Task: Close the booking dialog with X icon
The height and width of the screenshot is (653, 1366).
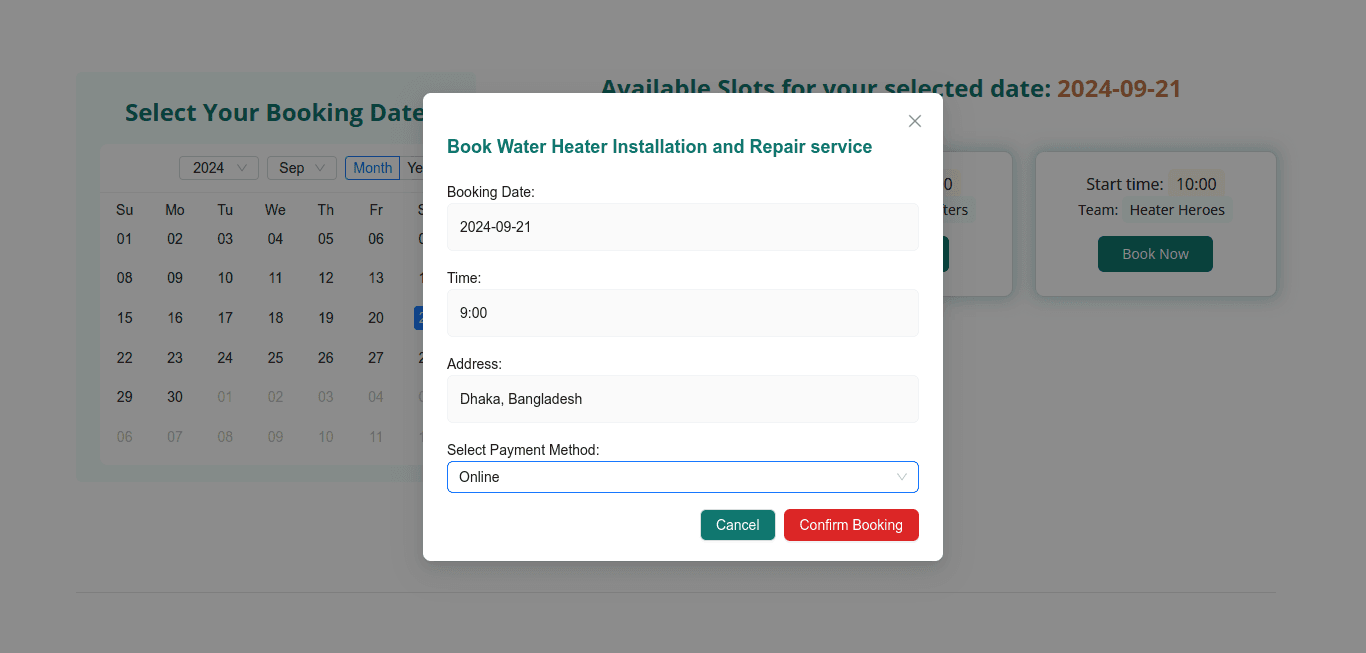Action: pyautogui.click(x=914, y=121)
